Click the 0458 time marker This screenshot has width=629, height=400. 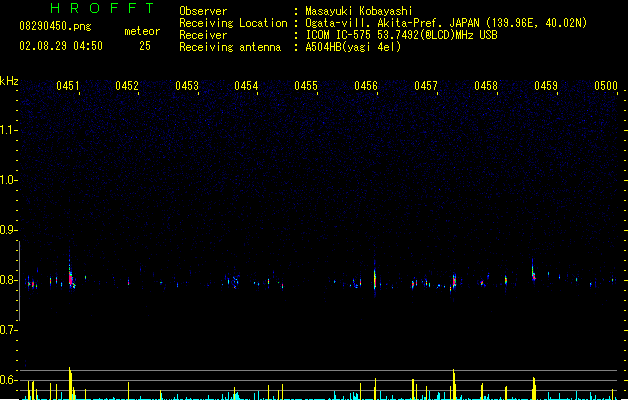[486, 86]
